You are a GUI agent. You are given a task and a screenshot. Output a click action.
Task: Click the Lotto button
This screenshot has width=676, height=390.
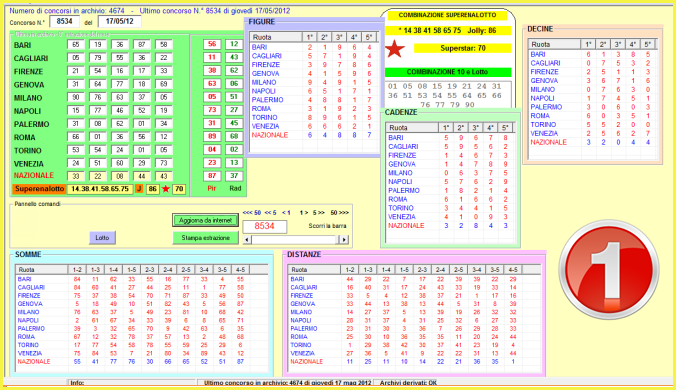[x=102, y=238]
